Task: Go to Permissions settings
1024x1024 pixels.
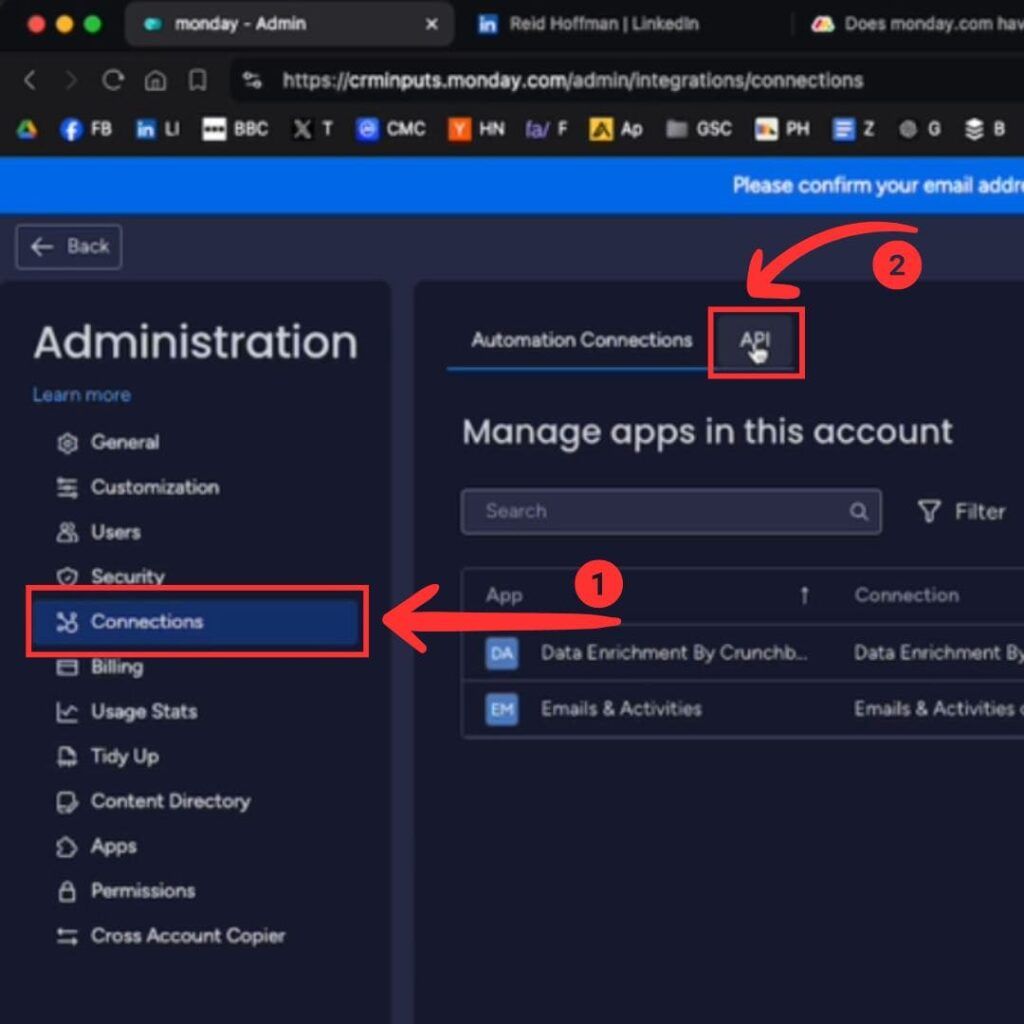Action: (126, 891)
